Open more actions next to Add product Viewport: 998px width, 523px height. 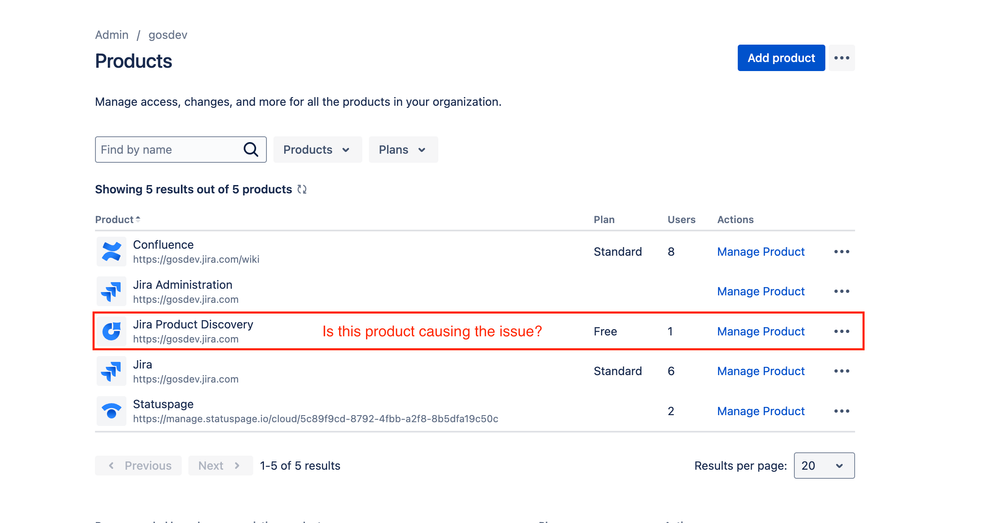pos(842,58)
